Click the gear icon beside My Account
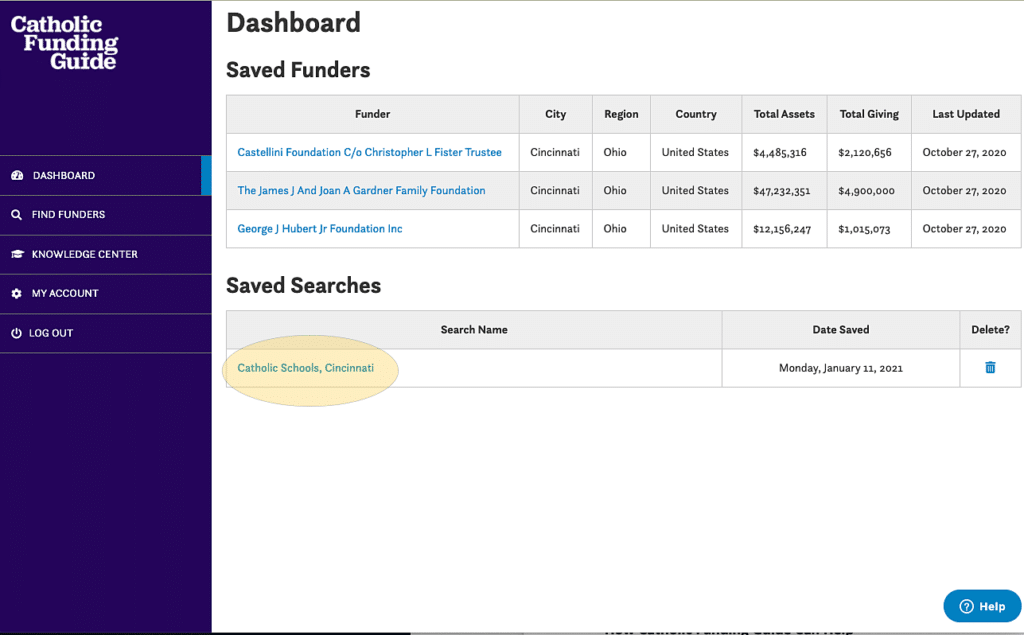 point(16,293)
